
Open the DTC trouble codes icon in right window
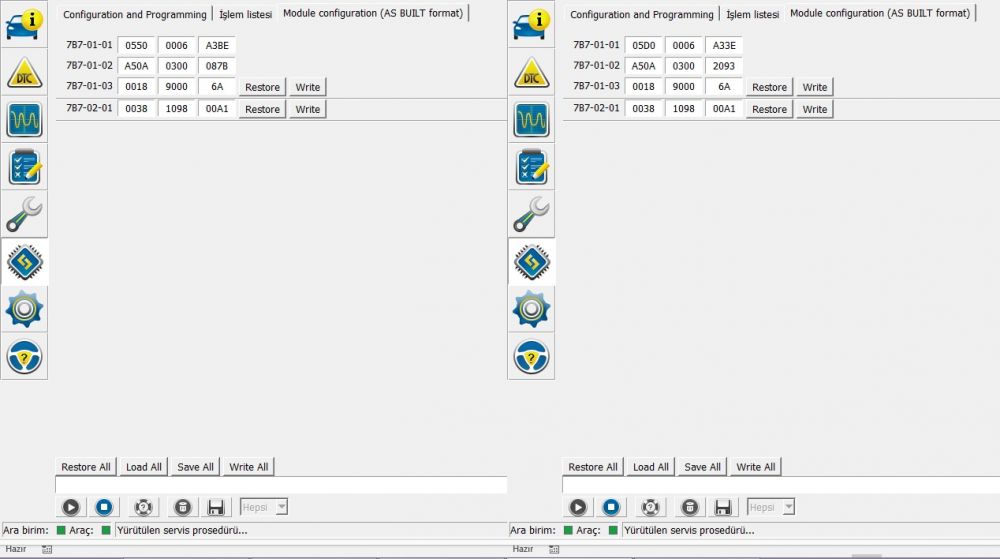tap(531, 72)
